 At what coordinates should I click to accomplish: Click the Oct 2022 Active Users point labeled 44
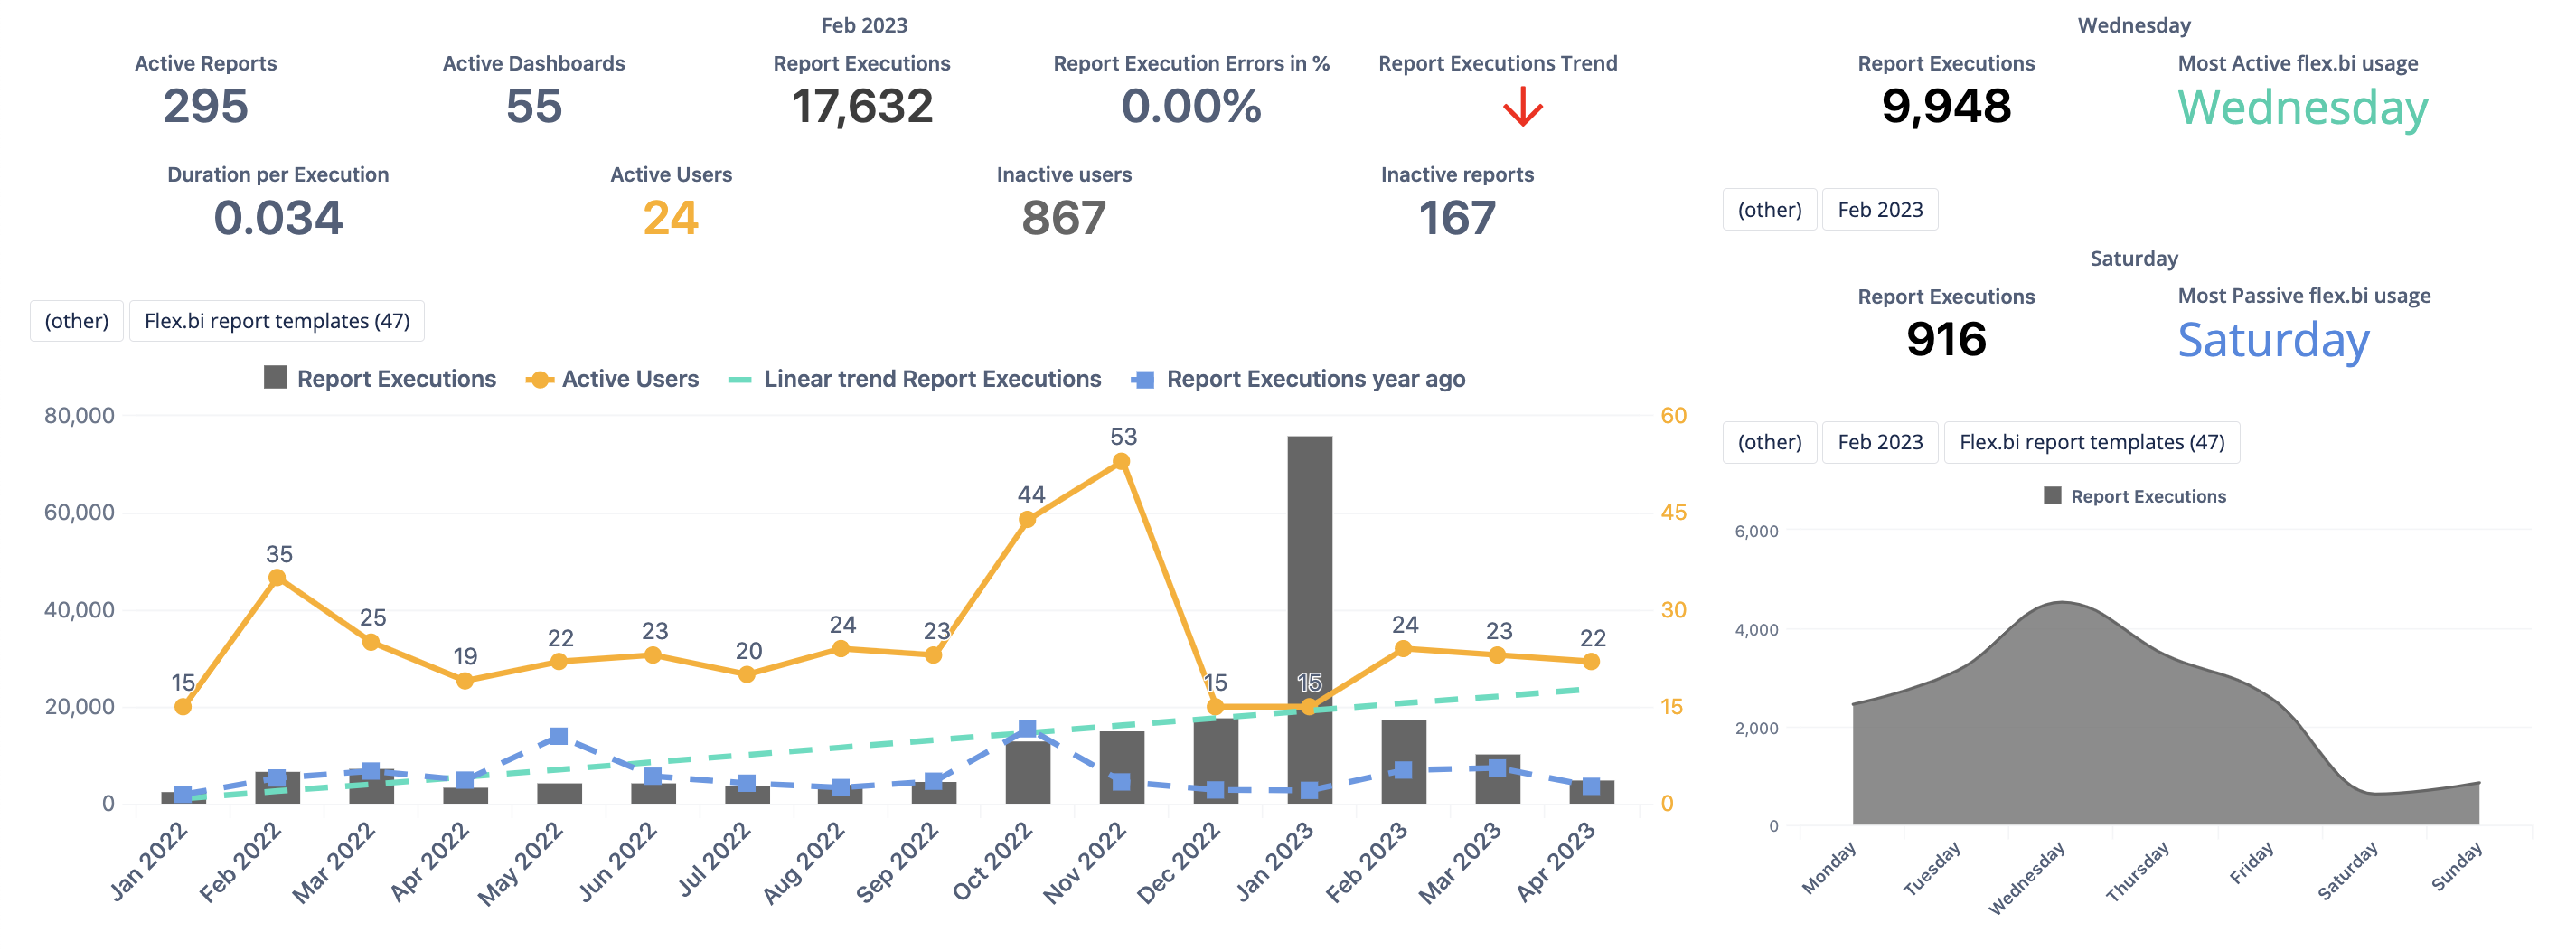1027,520
